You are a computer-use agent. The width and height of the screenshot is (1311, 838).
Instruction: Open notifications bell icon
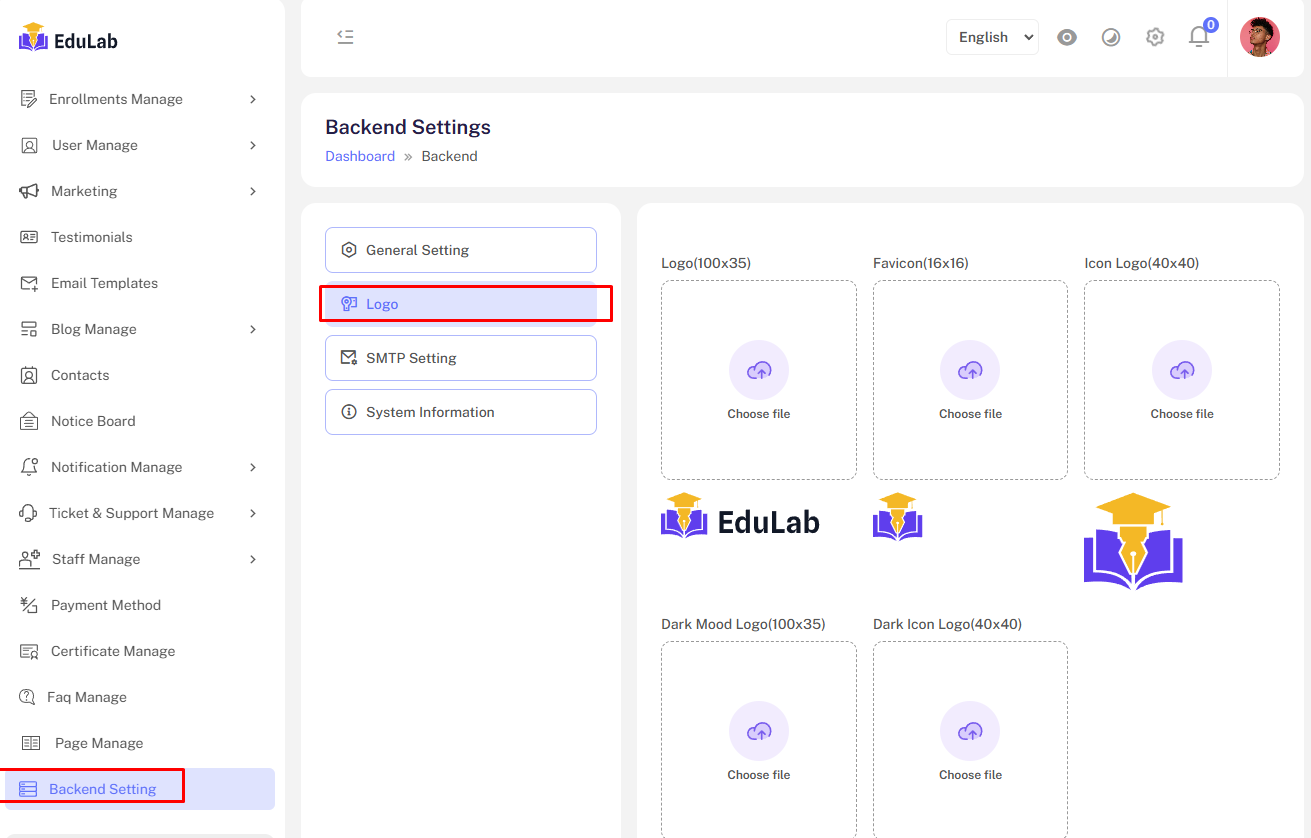coord(1198,37)
